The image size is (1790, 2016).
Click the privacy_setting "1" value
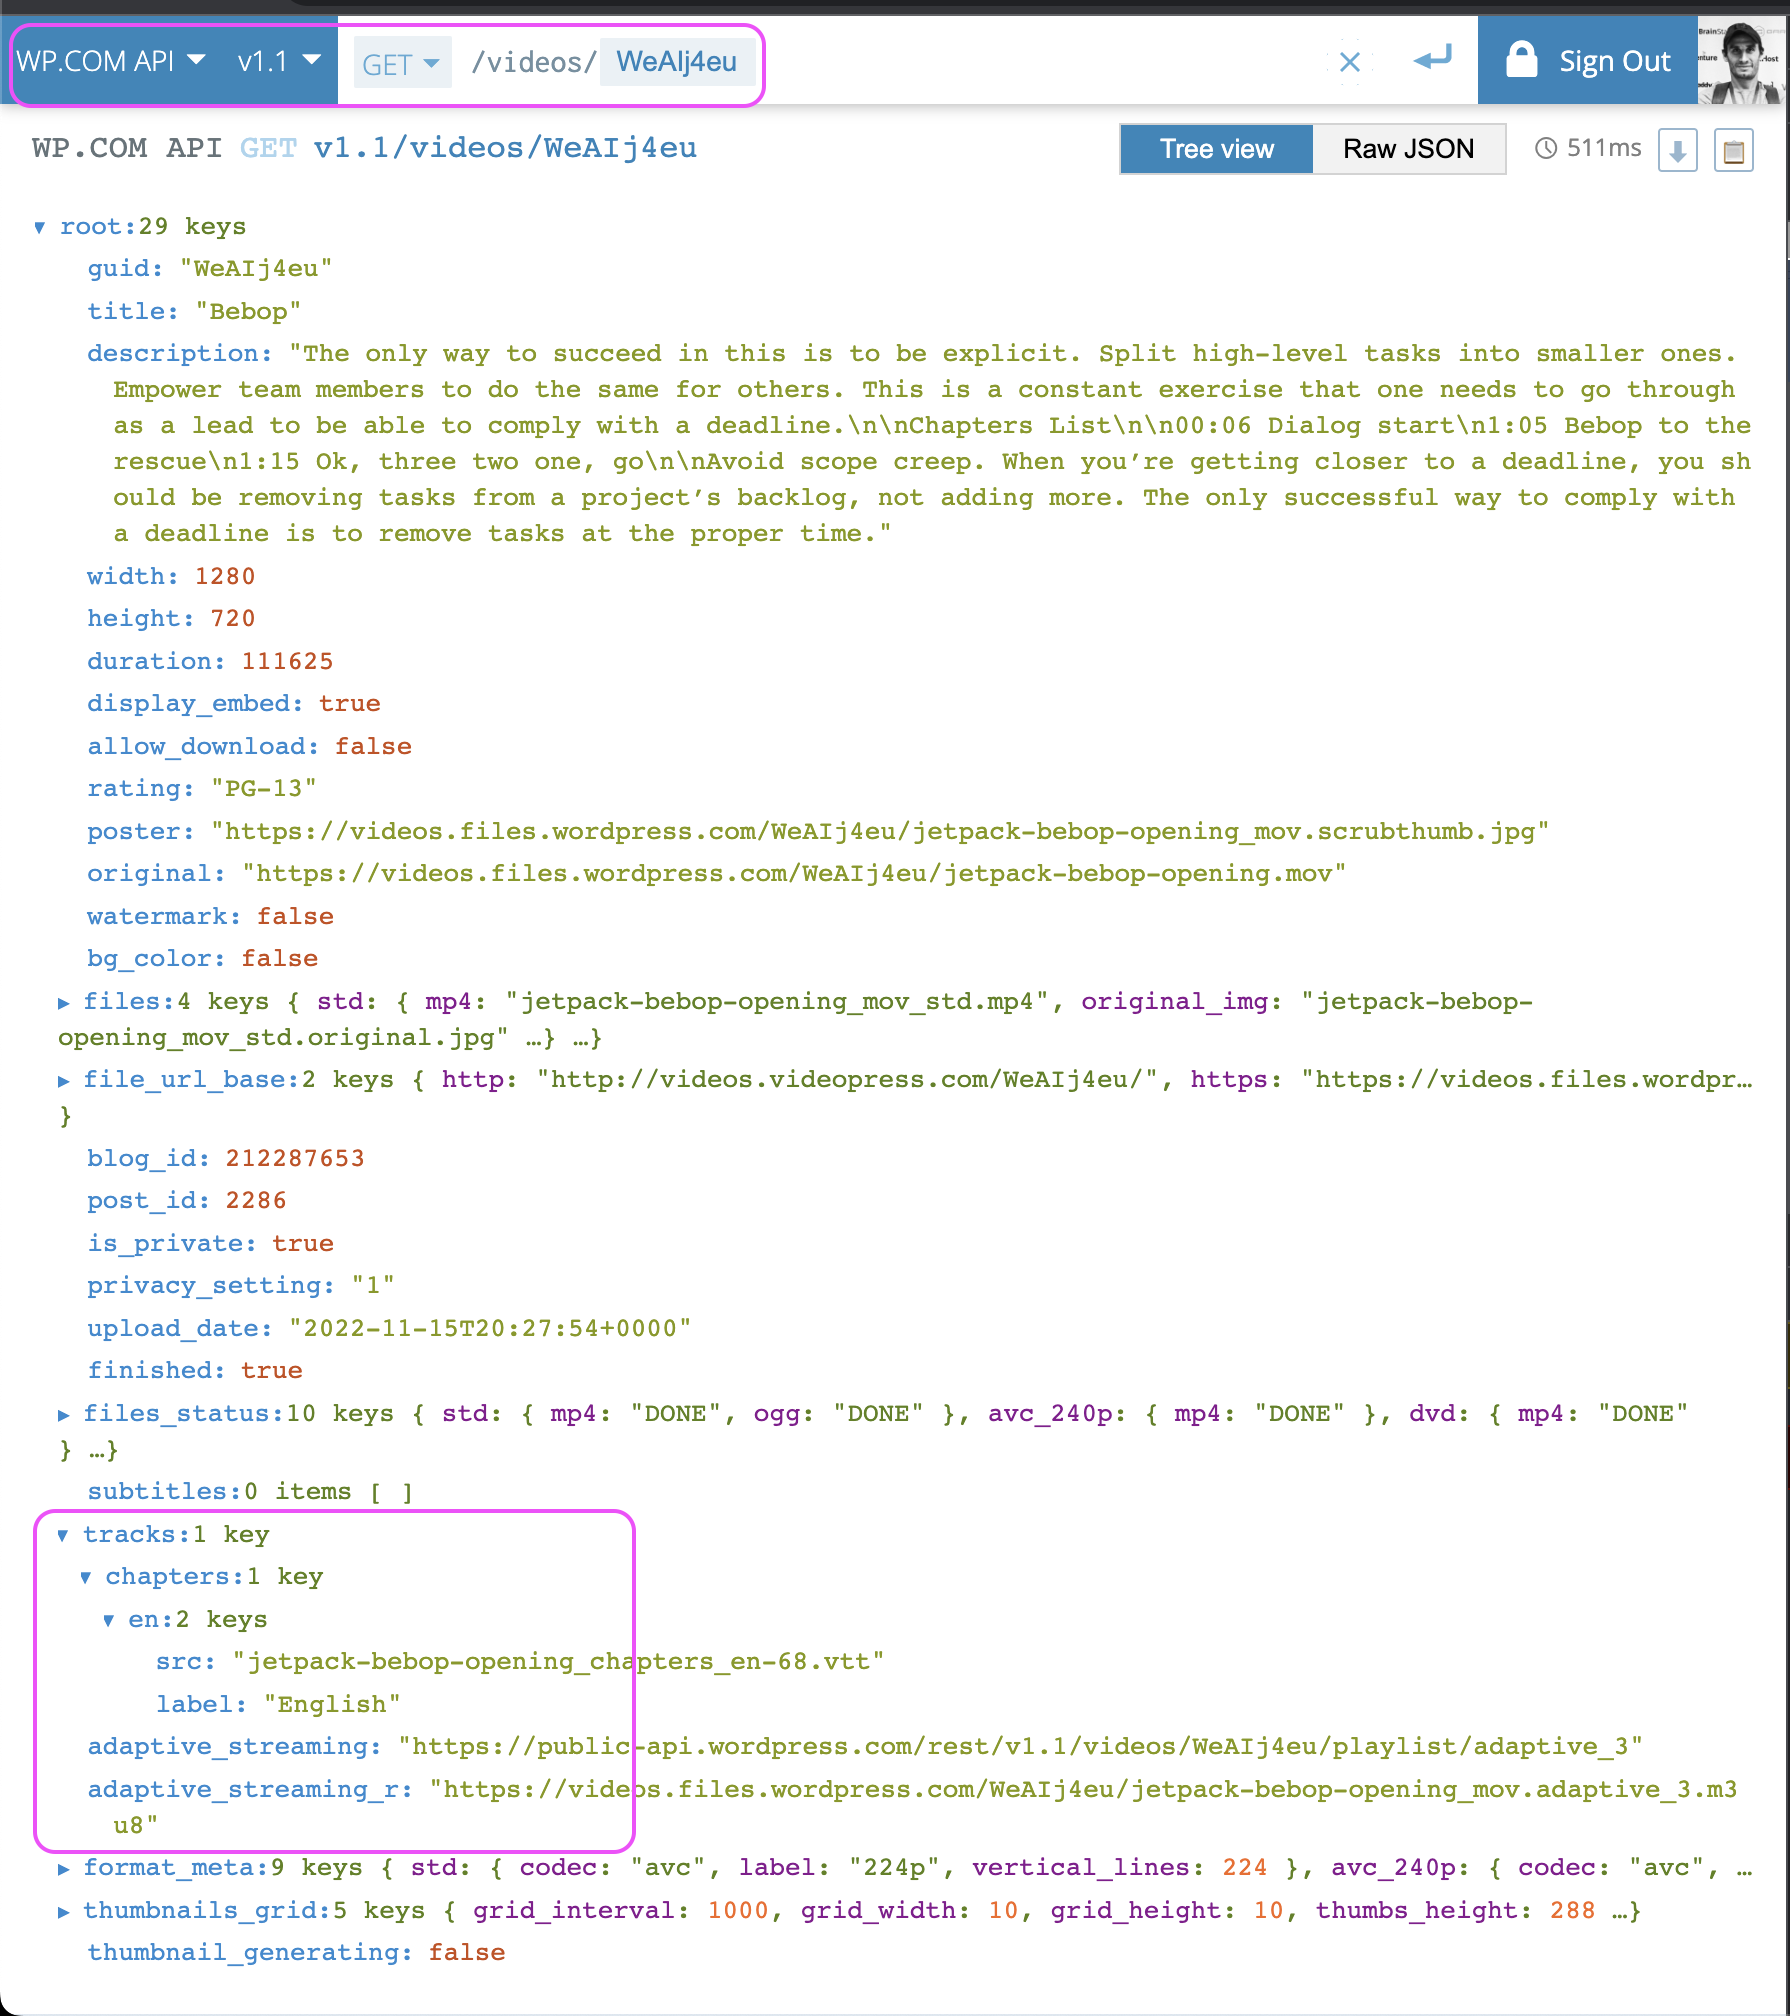(x=373, y=1286)
